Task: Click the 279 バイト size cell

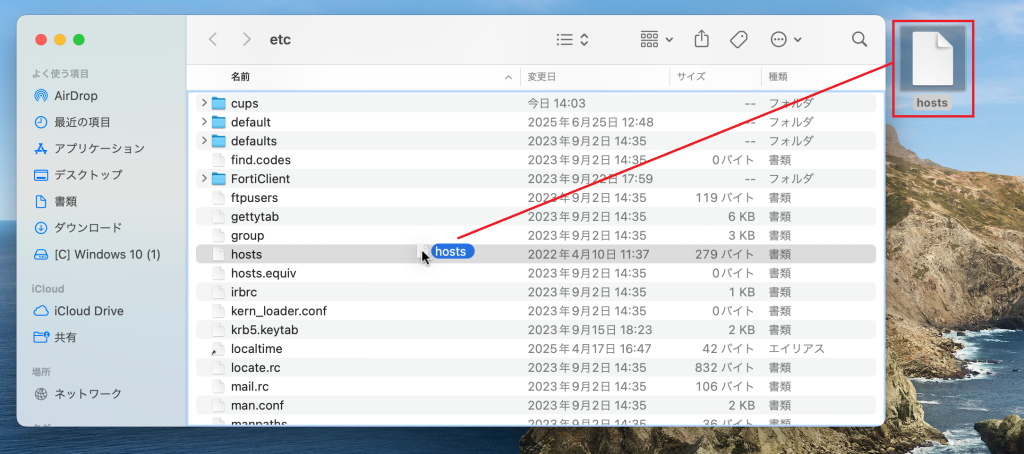Action: [725, 255]
